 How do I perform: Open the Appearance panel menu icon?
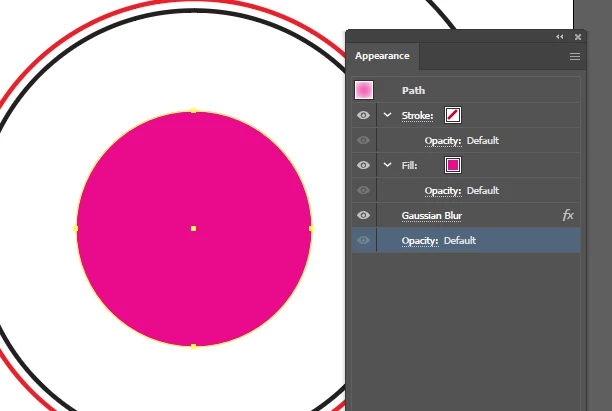point(575,57)
